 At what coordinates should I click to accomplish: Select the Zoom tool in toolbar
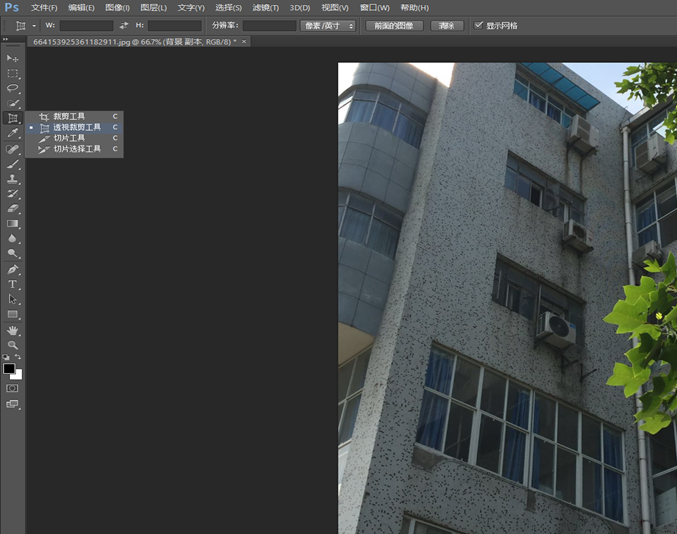click(13, 344)
